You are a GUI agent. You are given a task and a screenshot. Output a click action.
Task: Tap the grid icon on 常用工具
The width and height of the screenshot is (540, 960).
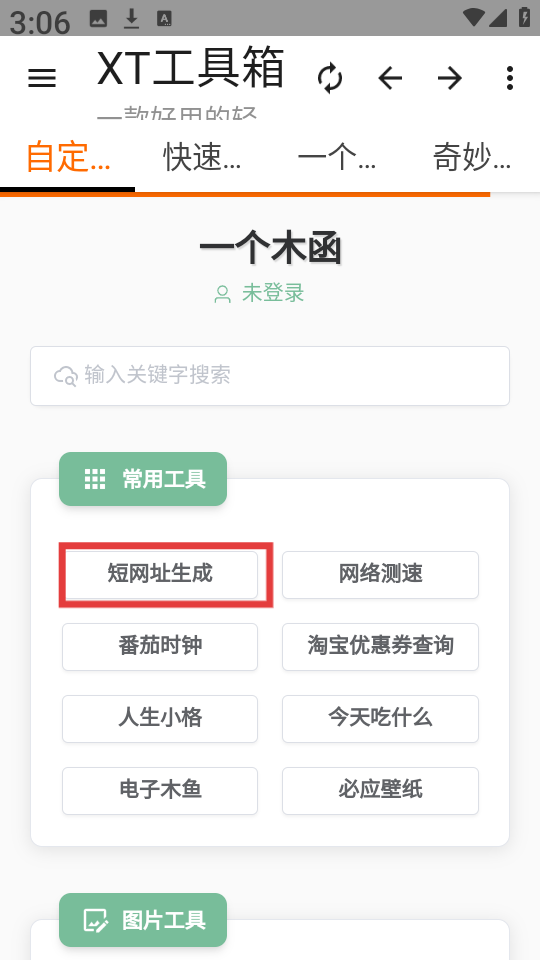[x=95, y=479]
